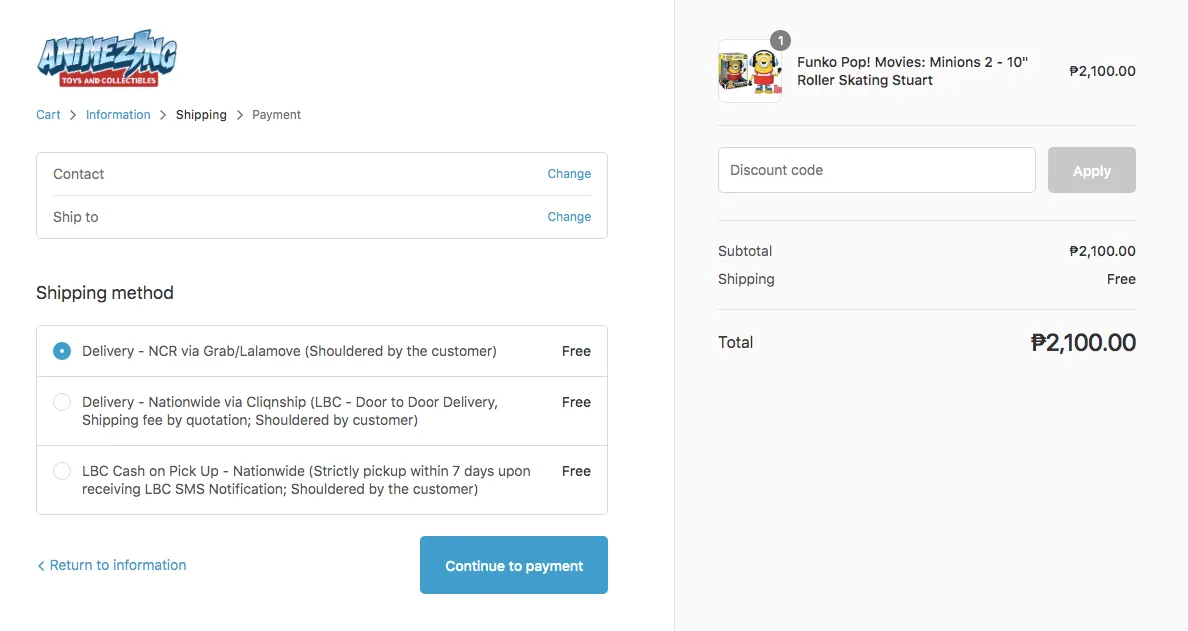Click the Animezing store logo
Image resolution: width=1188 pixels, height=631 pixels.
(107, 59)
